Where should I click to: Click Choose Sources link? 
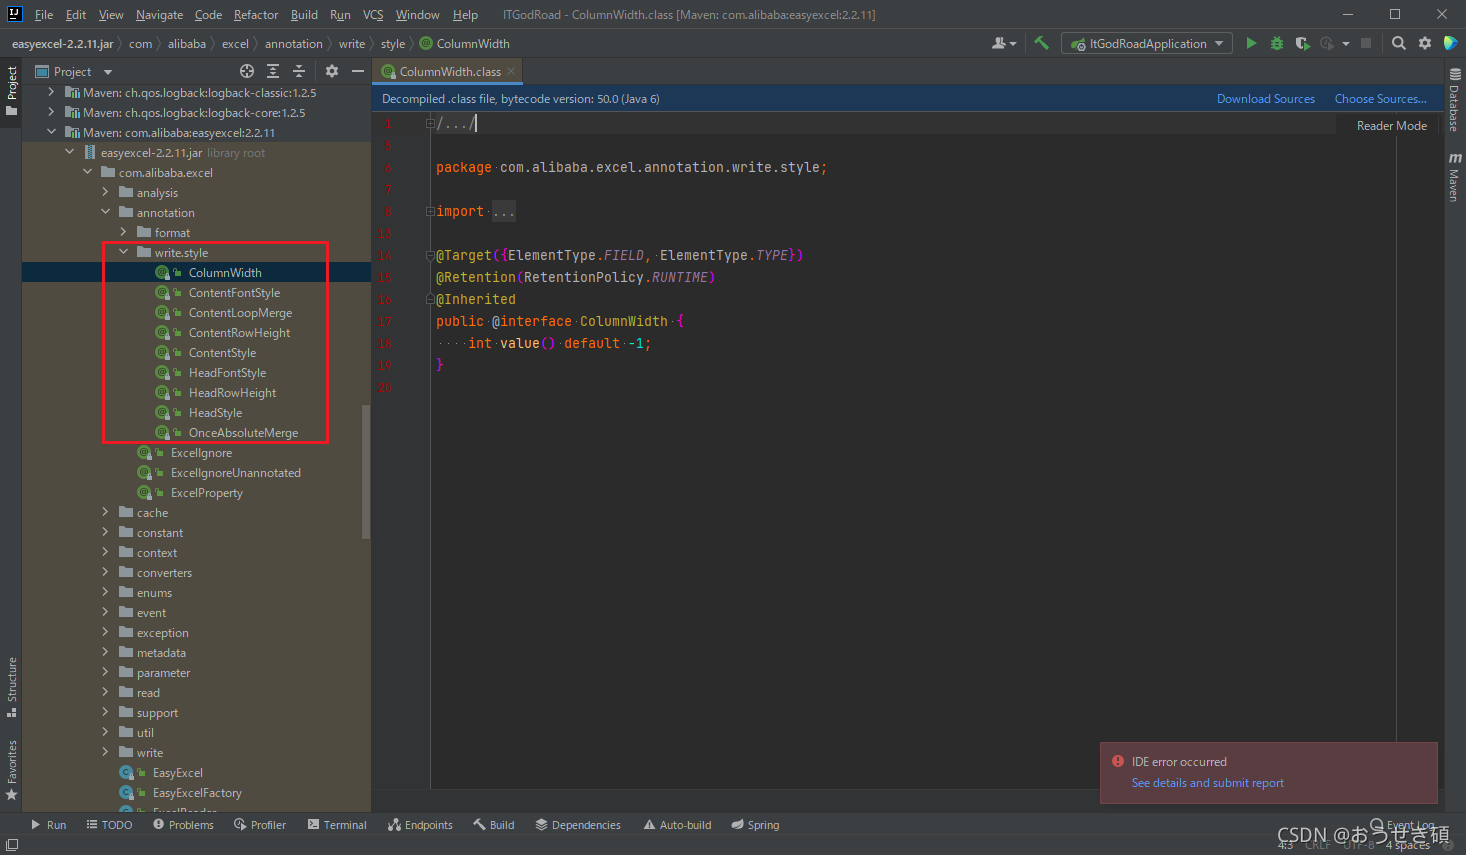tap(1380, 98)
